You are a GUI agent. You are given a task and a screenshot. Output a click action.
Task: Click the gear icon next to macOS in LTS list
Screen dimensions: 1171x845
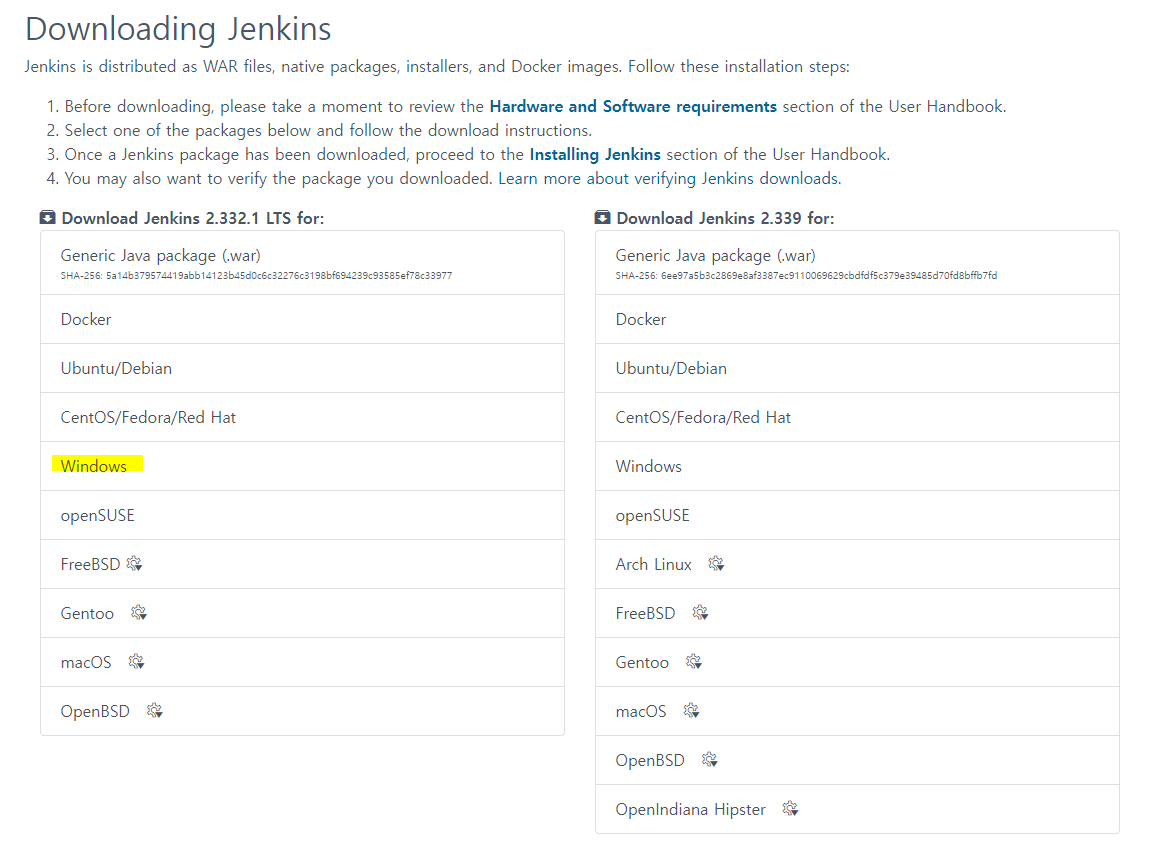[x=136, y=662]
